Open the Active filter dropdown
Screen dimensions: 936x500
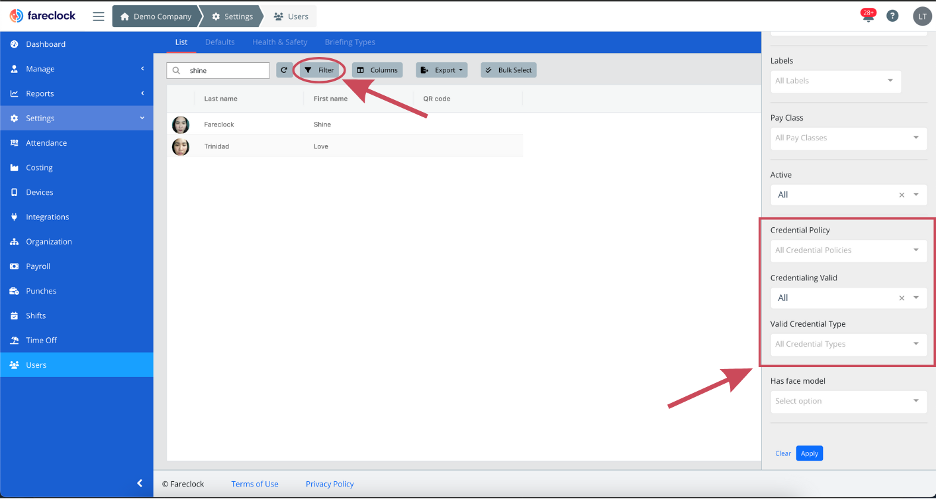(848, 195)
